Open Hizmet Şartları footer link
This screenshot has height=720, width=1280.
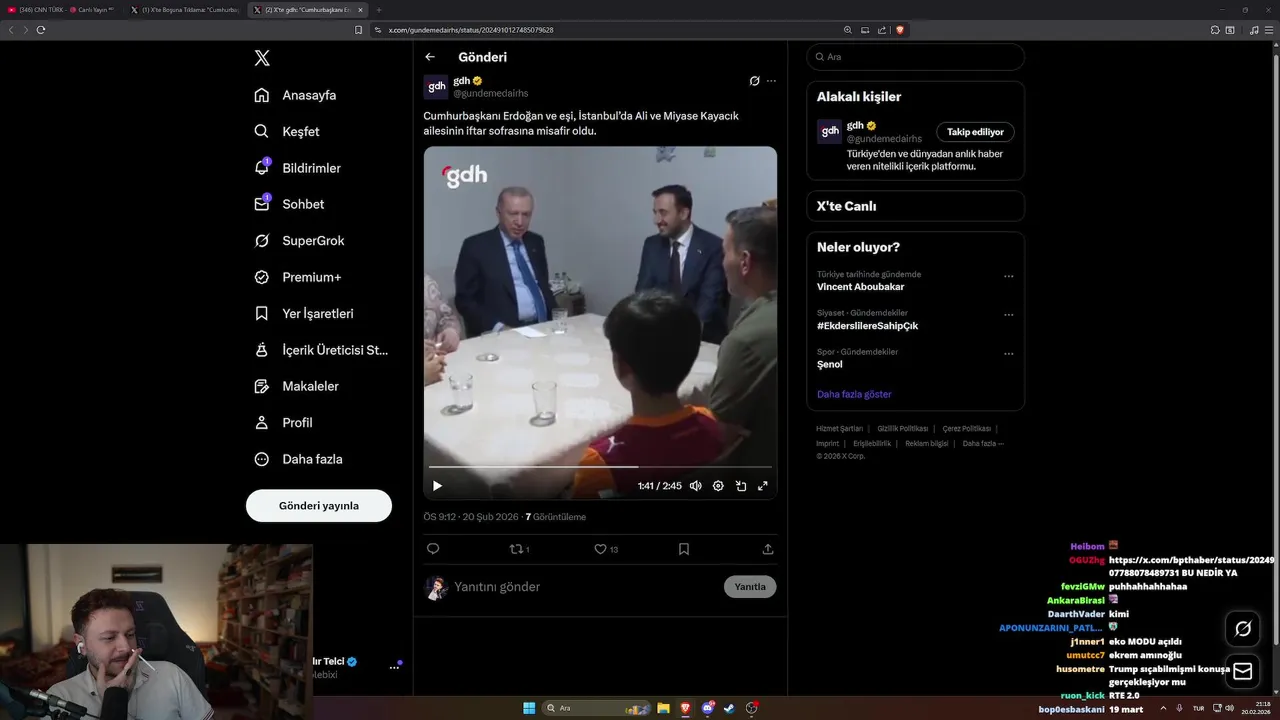839,429
